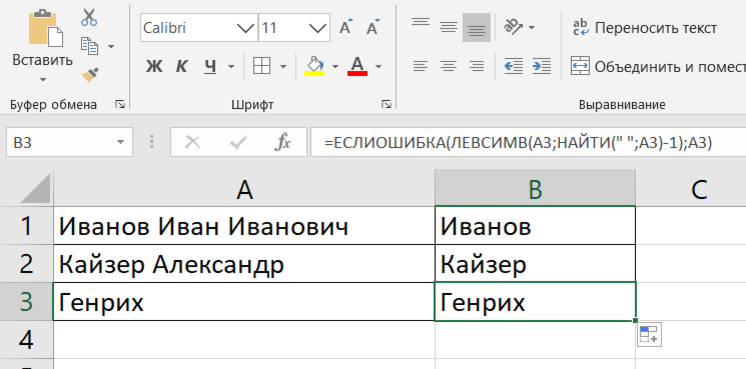The image size is (746, 369).
Task: Select cell Кайзер Александр
Action: click(x=244, y=263)
